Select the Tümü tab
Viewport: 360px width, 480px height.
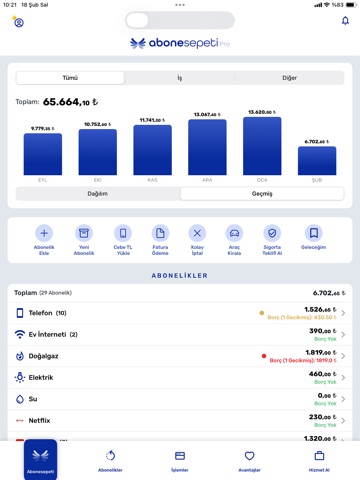pos(70,78)
